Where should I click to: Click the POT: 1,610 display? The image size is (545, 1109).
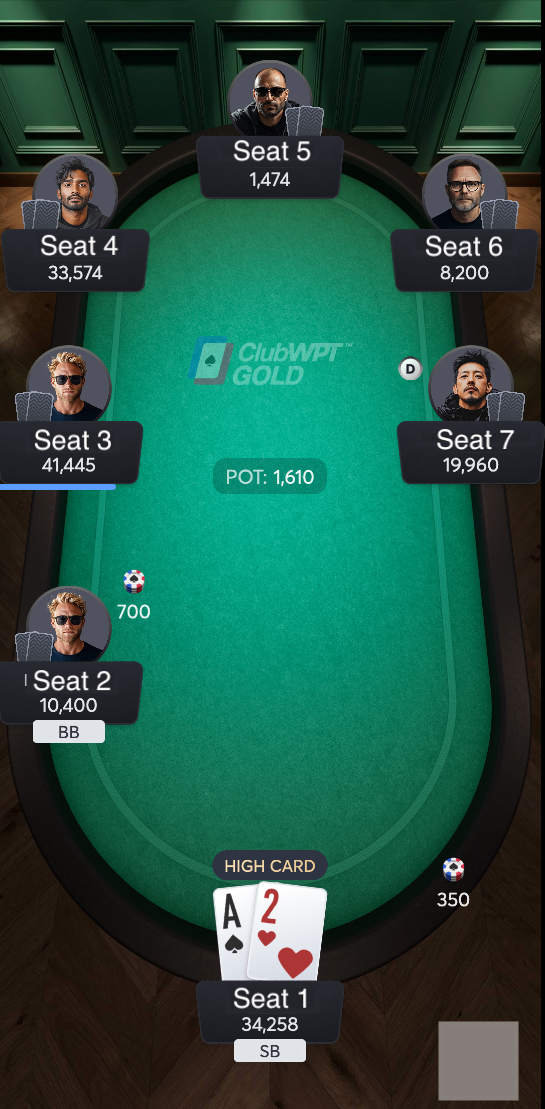click(x=269, y=477)
